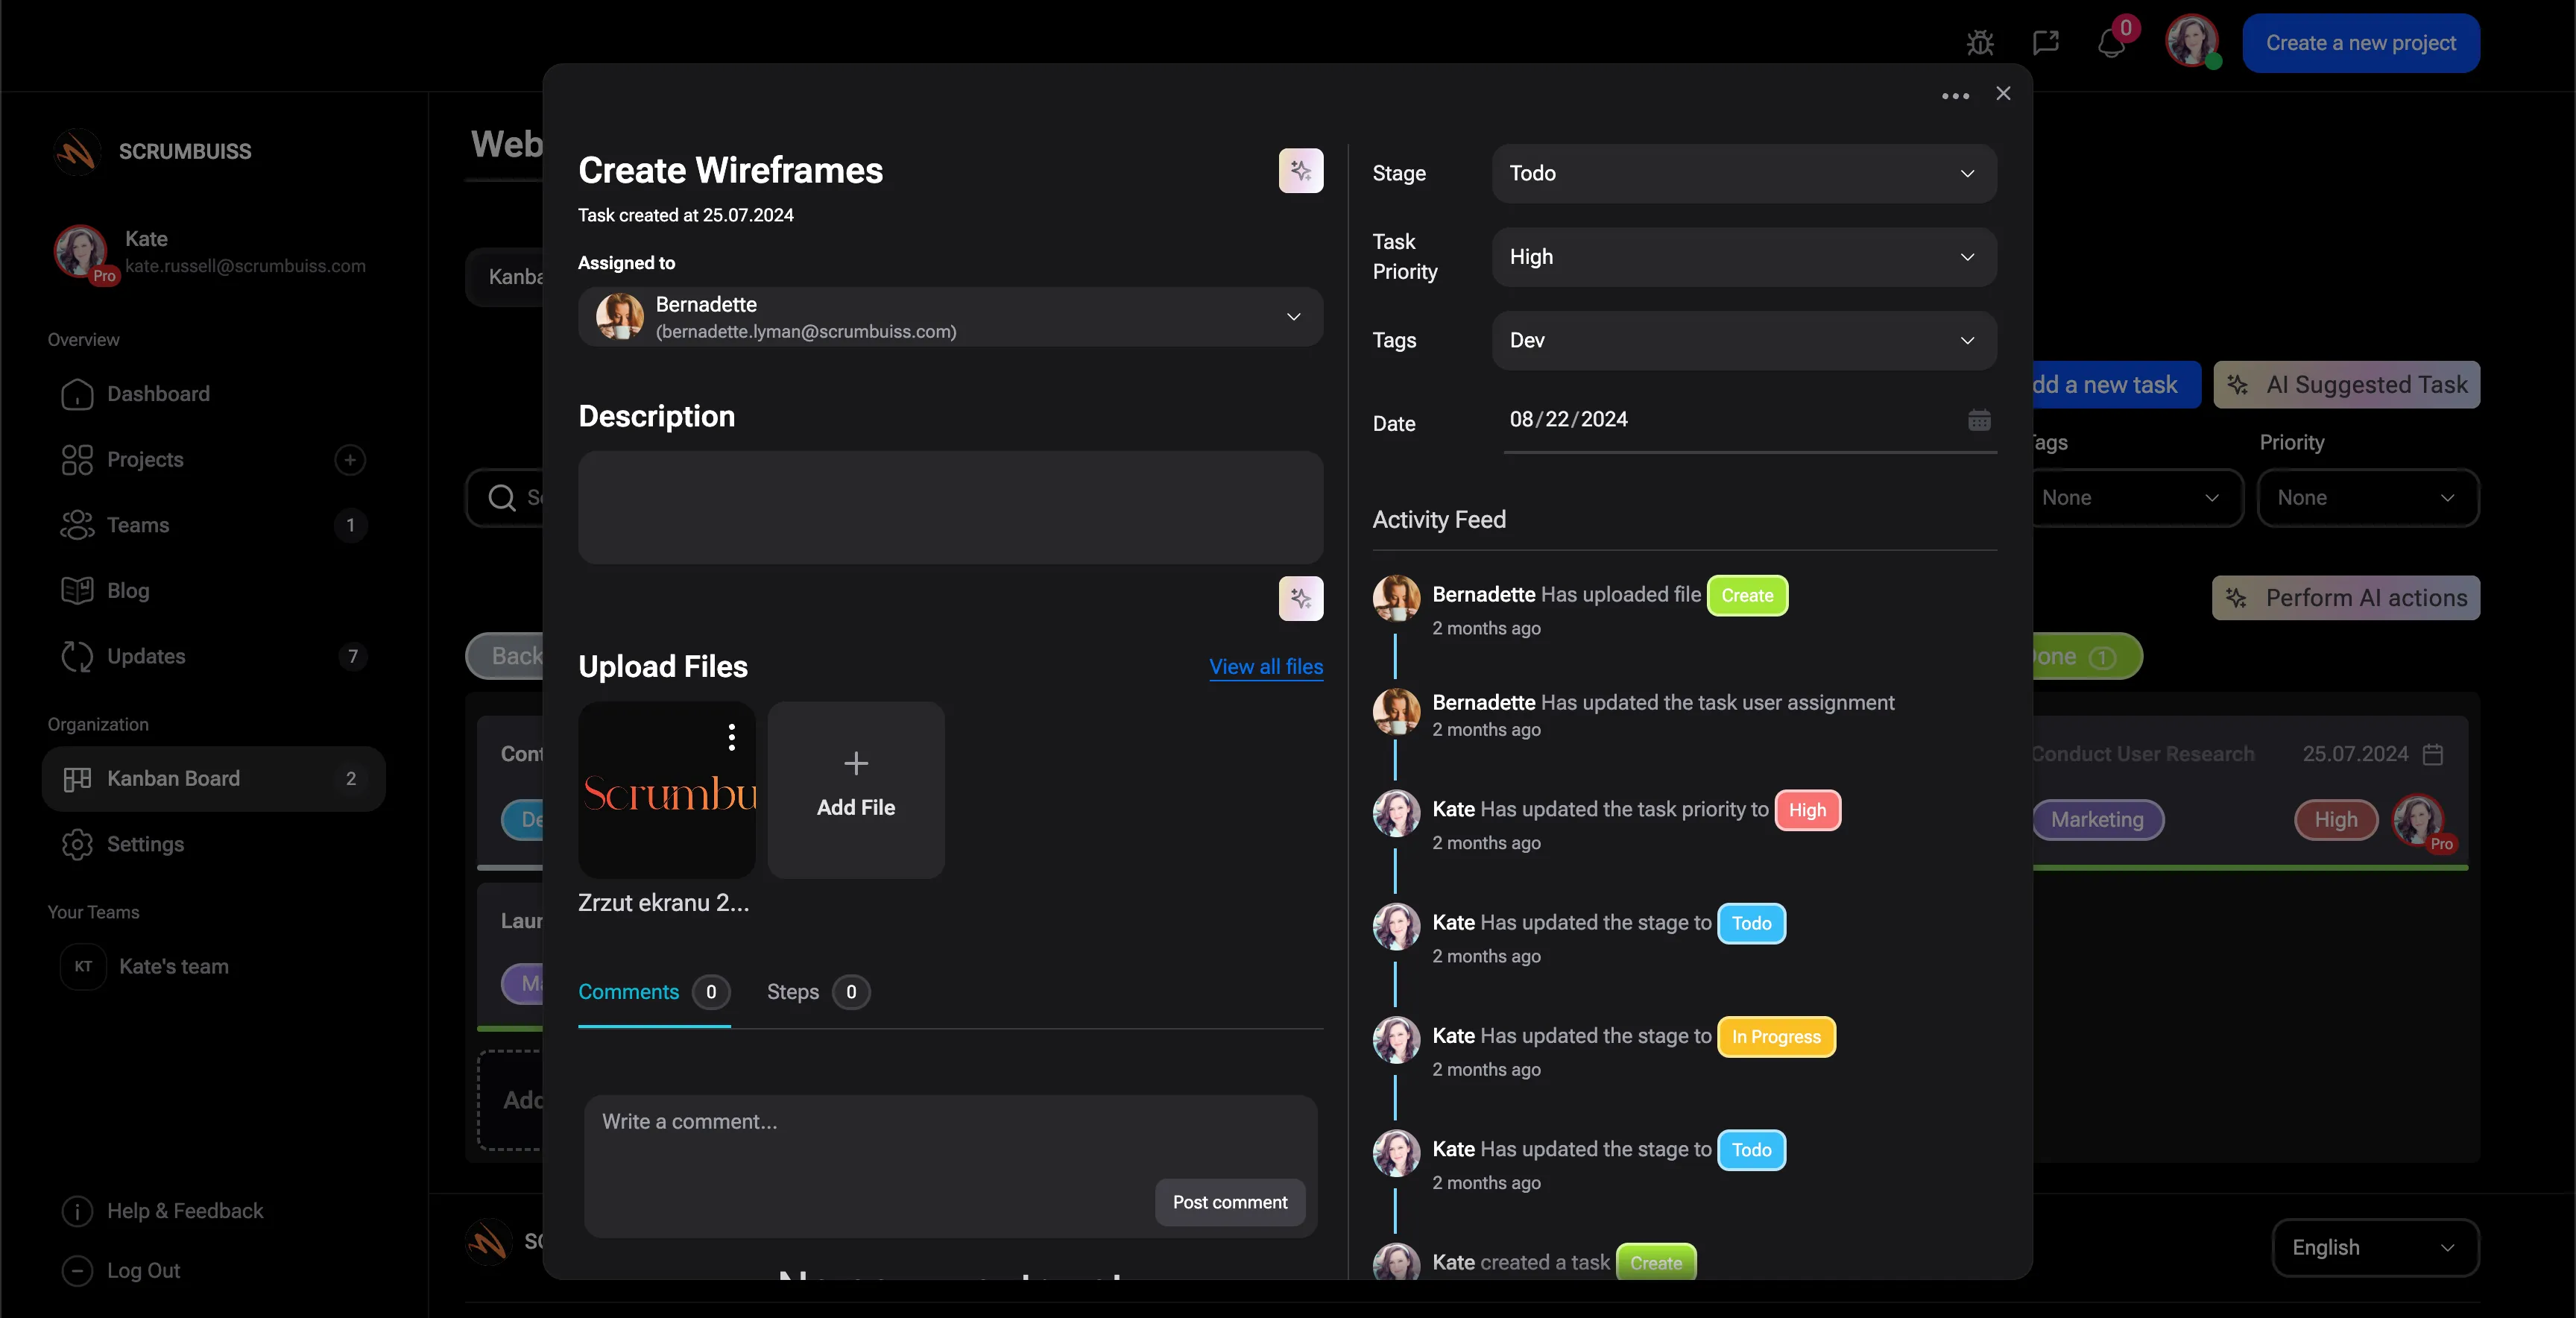Click the Post comment button
The image size is (2576, 1318).
pos(1229,1202)
